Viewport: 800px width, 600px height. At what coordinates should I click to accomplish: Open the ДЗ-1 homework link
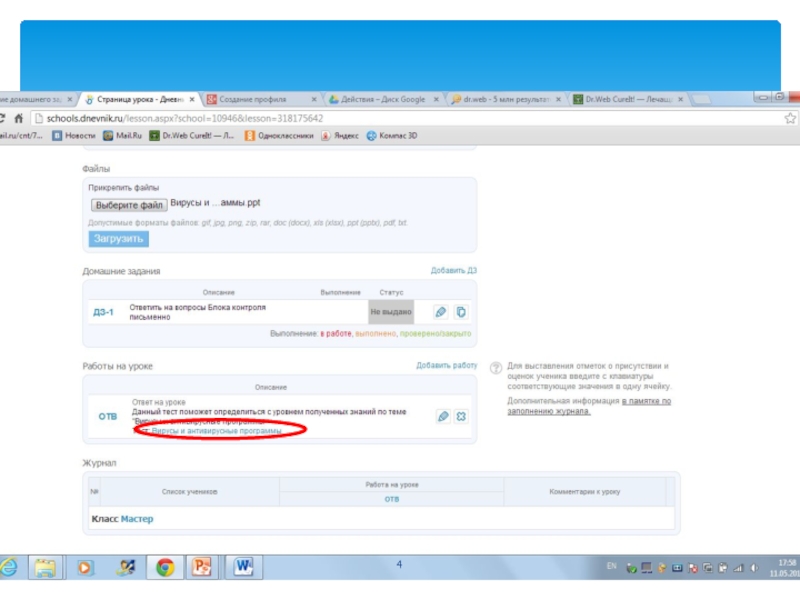click(103, 312)
